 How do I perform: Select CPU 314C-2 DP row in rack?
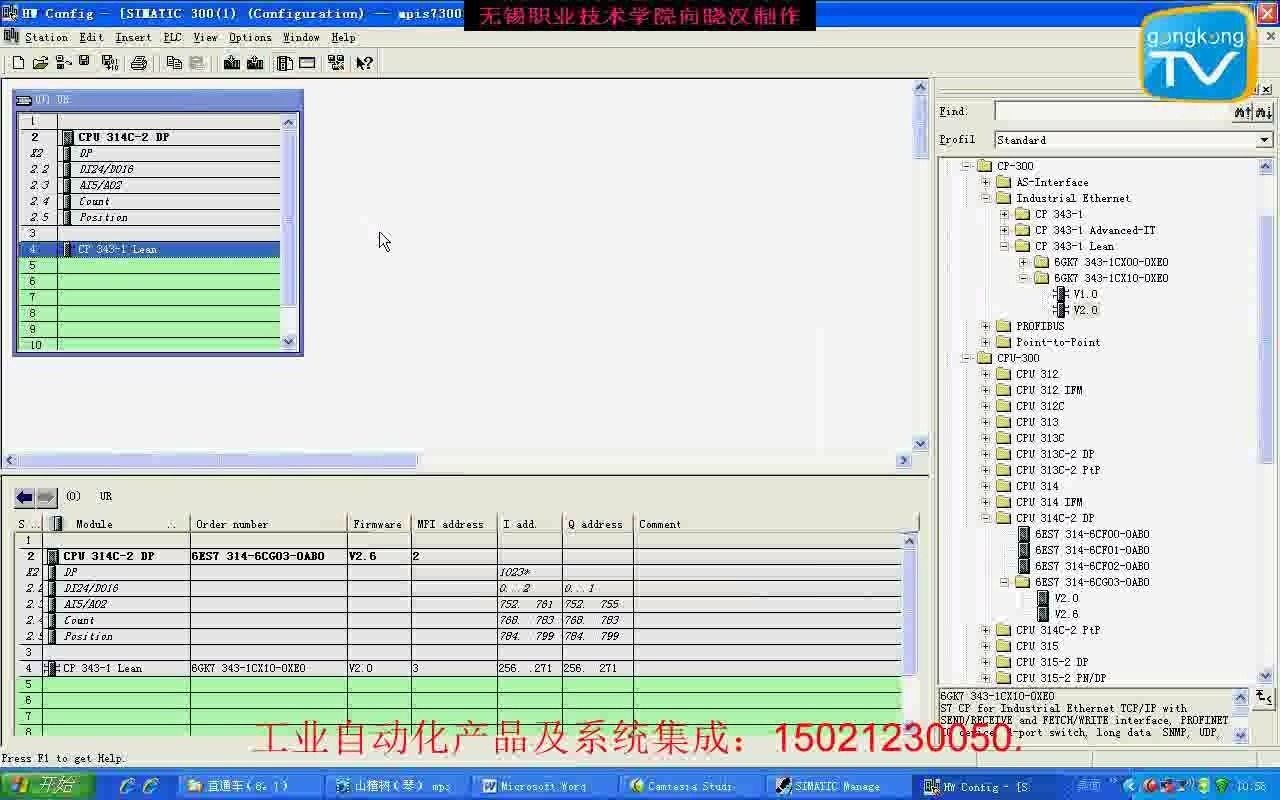(x=150, y=137)
